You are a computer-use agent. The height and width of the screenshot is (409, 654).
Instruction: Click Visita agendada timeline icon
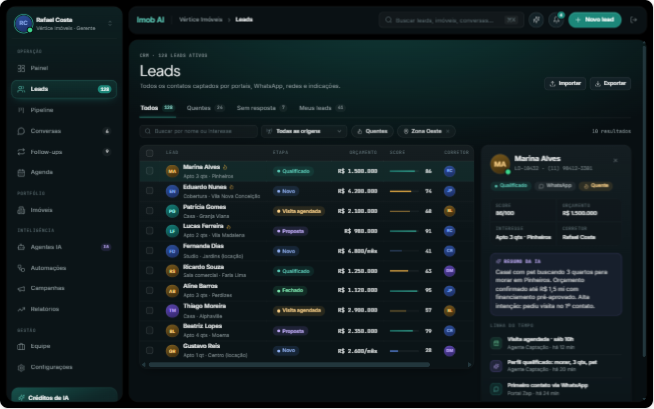tap(496, 343)
